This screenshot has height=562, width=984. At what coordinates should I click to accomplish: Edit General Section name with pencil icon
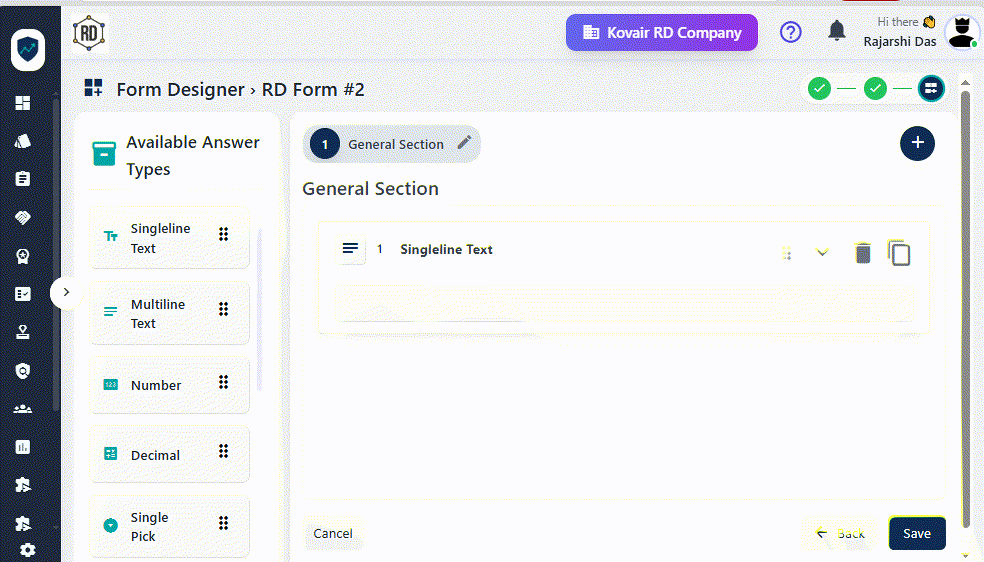pyautogui.click(x=464, y=143)
